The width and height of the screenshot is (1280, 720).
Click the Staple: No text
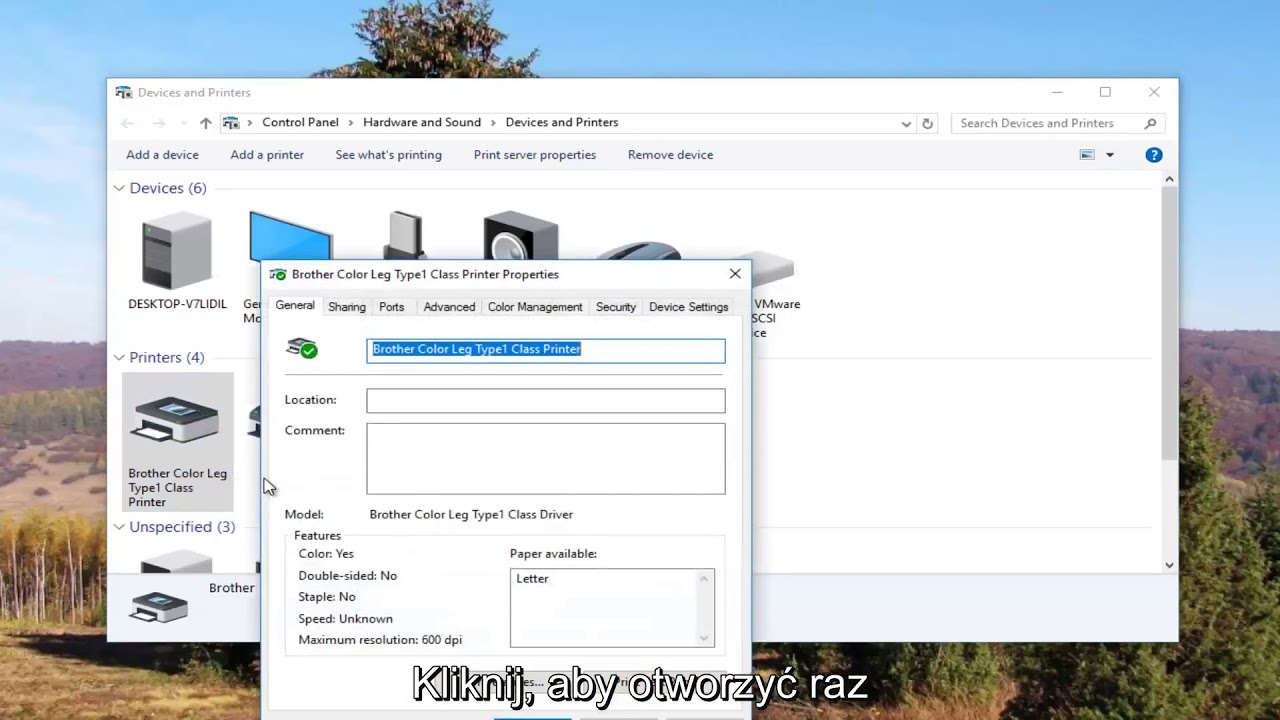click(x=327, y=597)
